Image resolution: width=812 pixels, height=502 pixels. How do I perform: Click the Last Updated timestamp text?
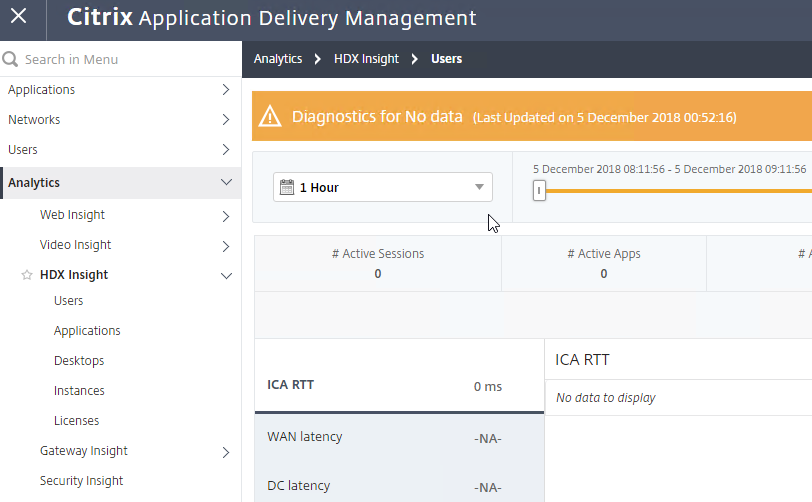pyautogui.click(x=605, y=118)
